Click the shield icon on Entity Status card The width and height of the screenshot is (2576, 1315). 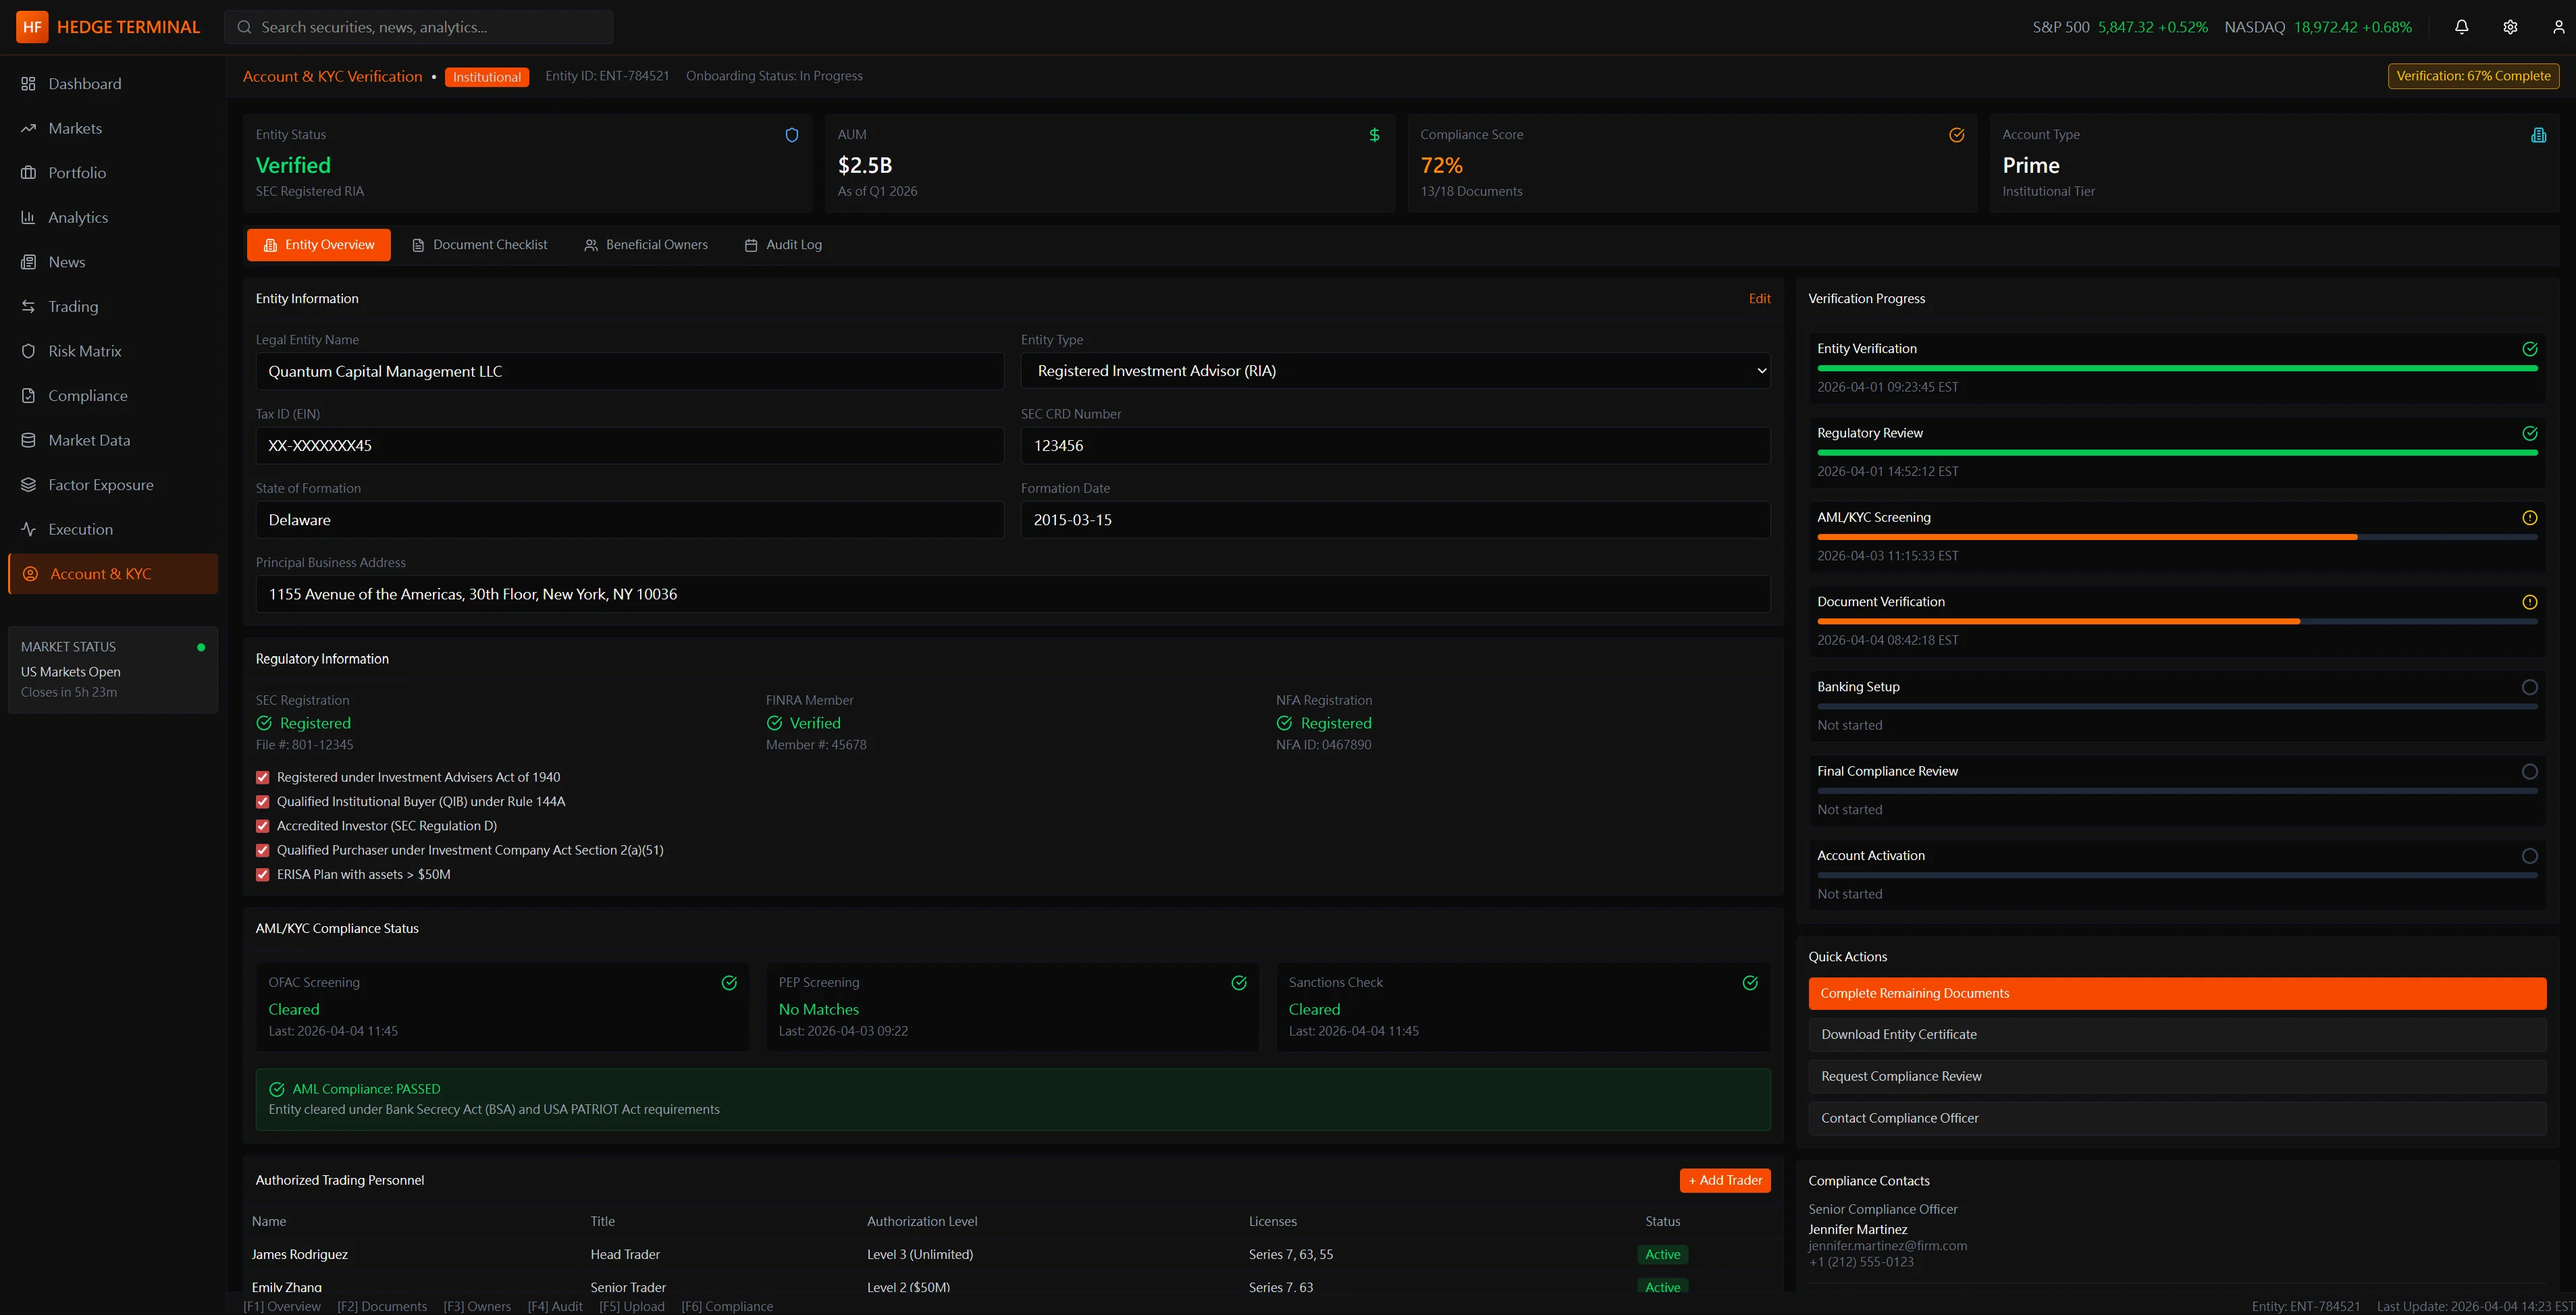[791, 134]
